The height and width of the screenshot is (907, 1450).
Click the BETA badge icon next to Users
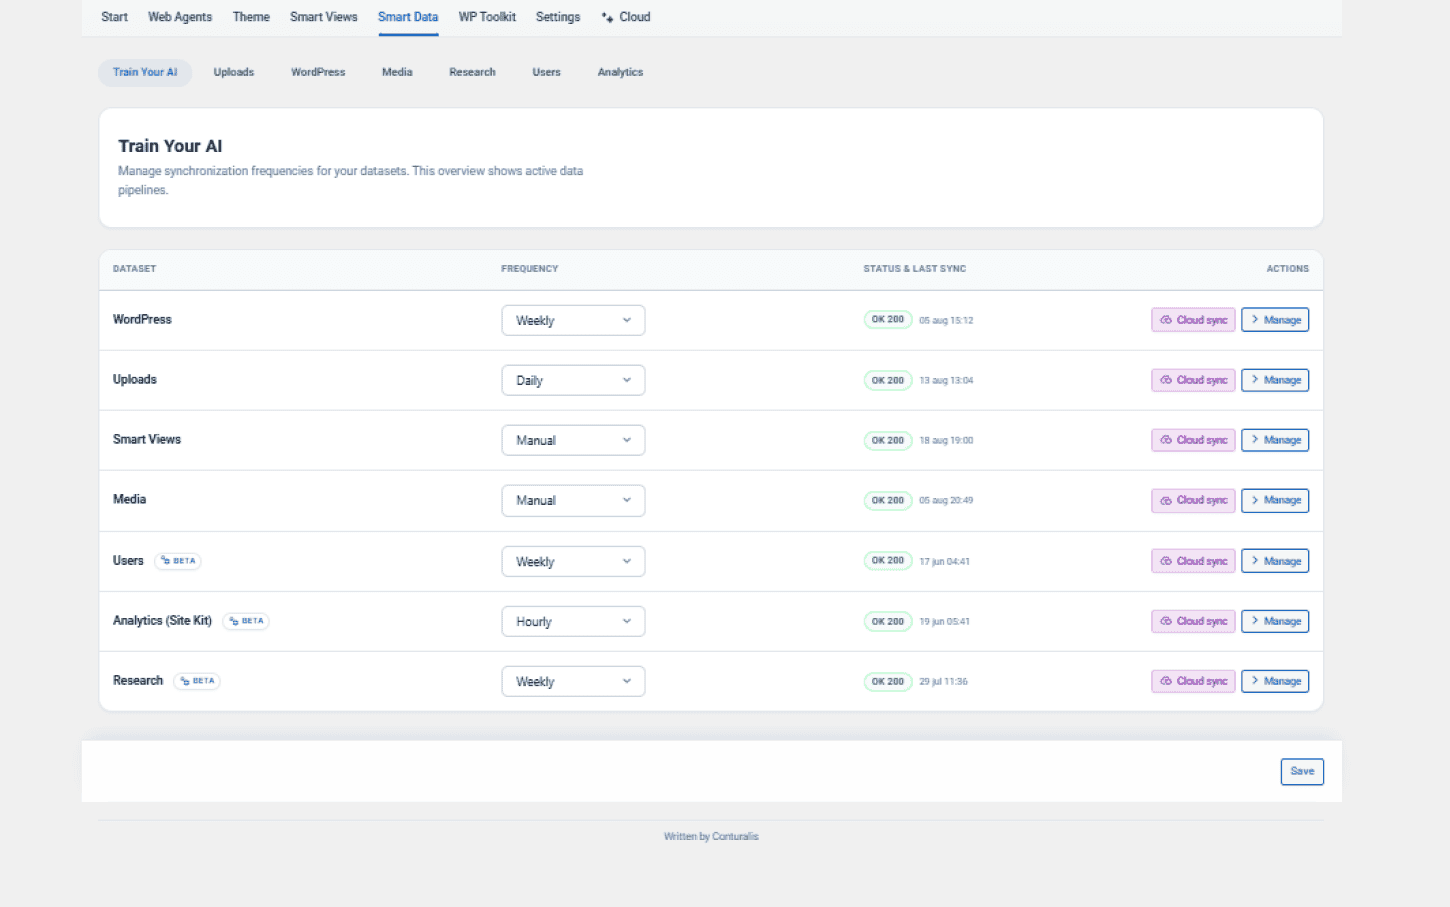(x=165, y=561)
